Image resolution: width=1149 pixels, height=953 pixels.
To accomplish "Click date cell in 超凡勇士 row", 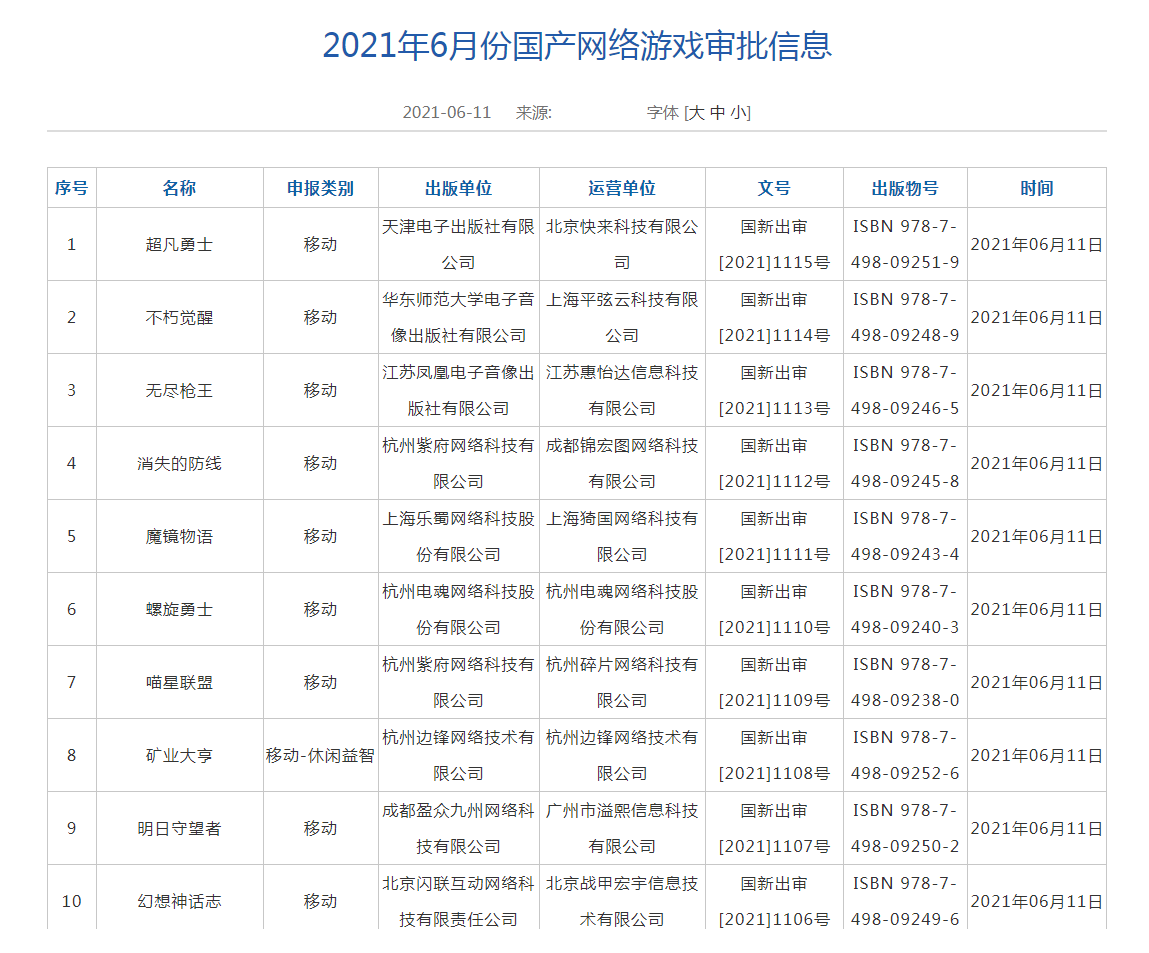I will 1037,245.
